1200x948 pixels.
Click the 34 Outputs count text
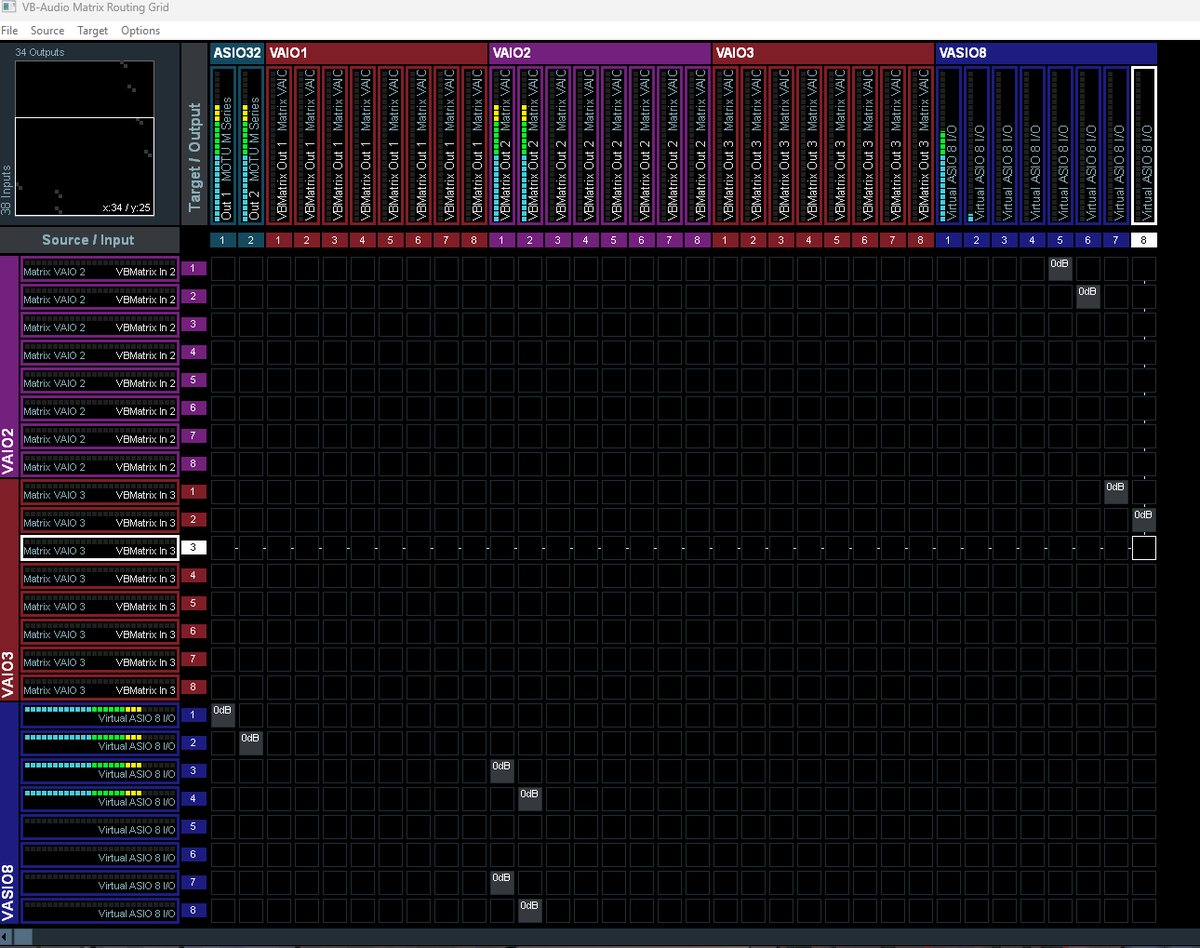pyautogui.click(x=40, y=52)
